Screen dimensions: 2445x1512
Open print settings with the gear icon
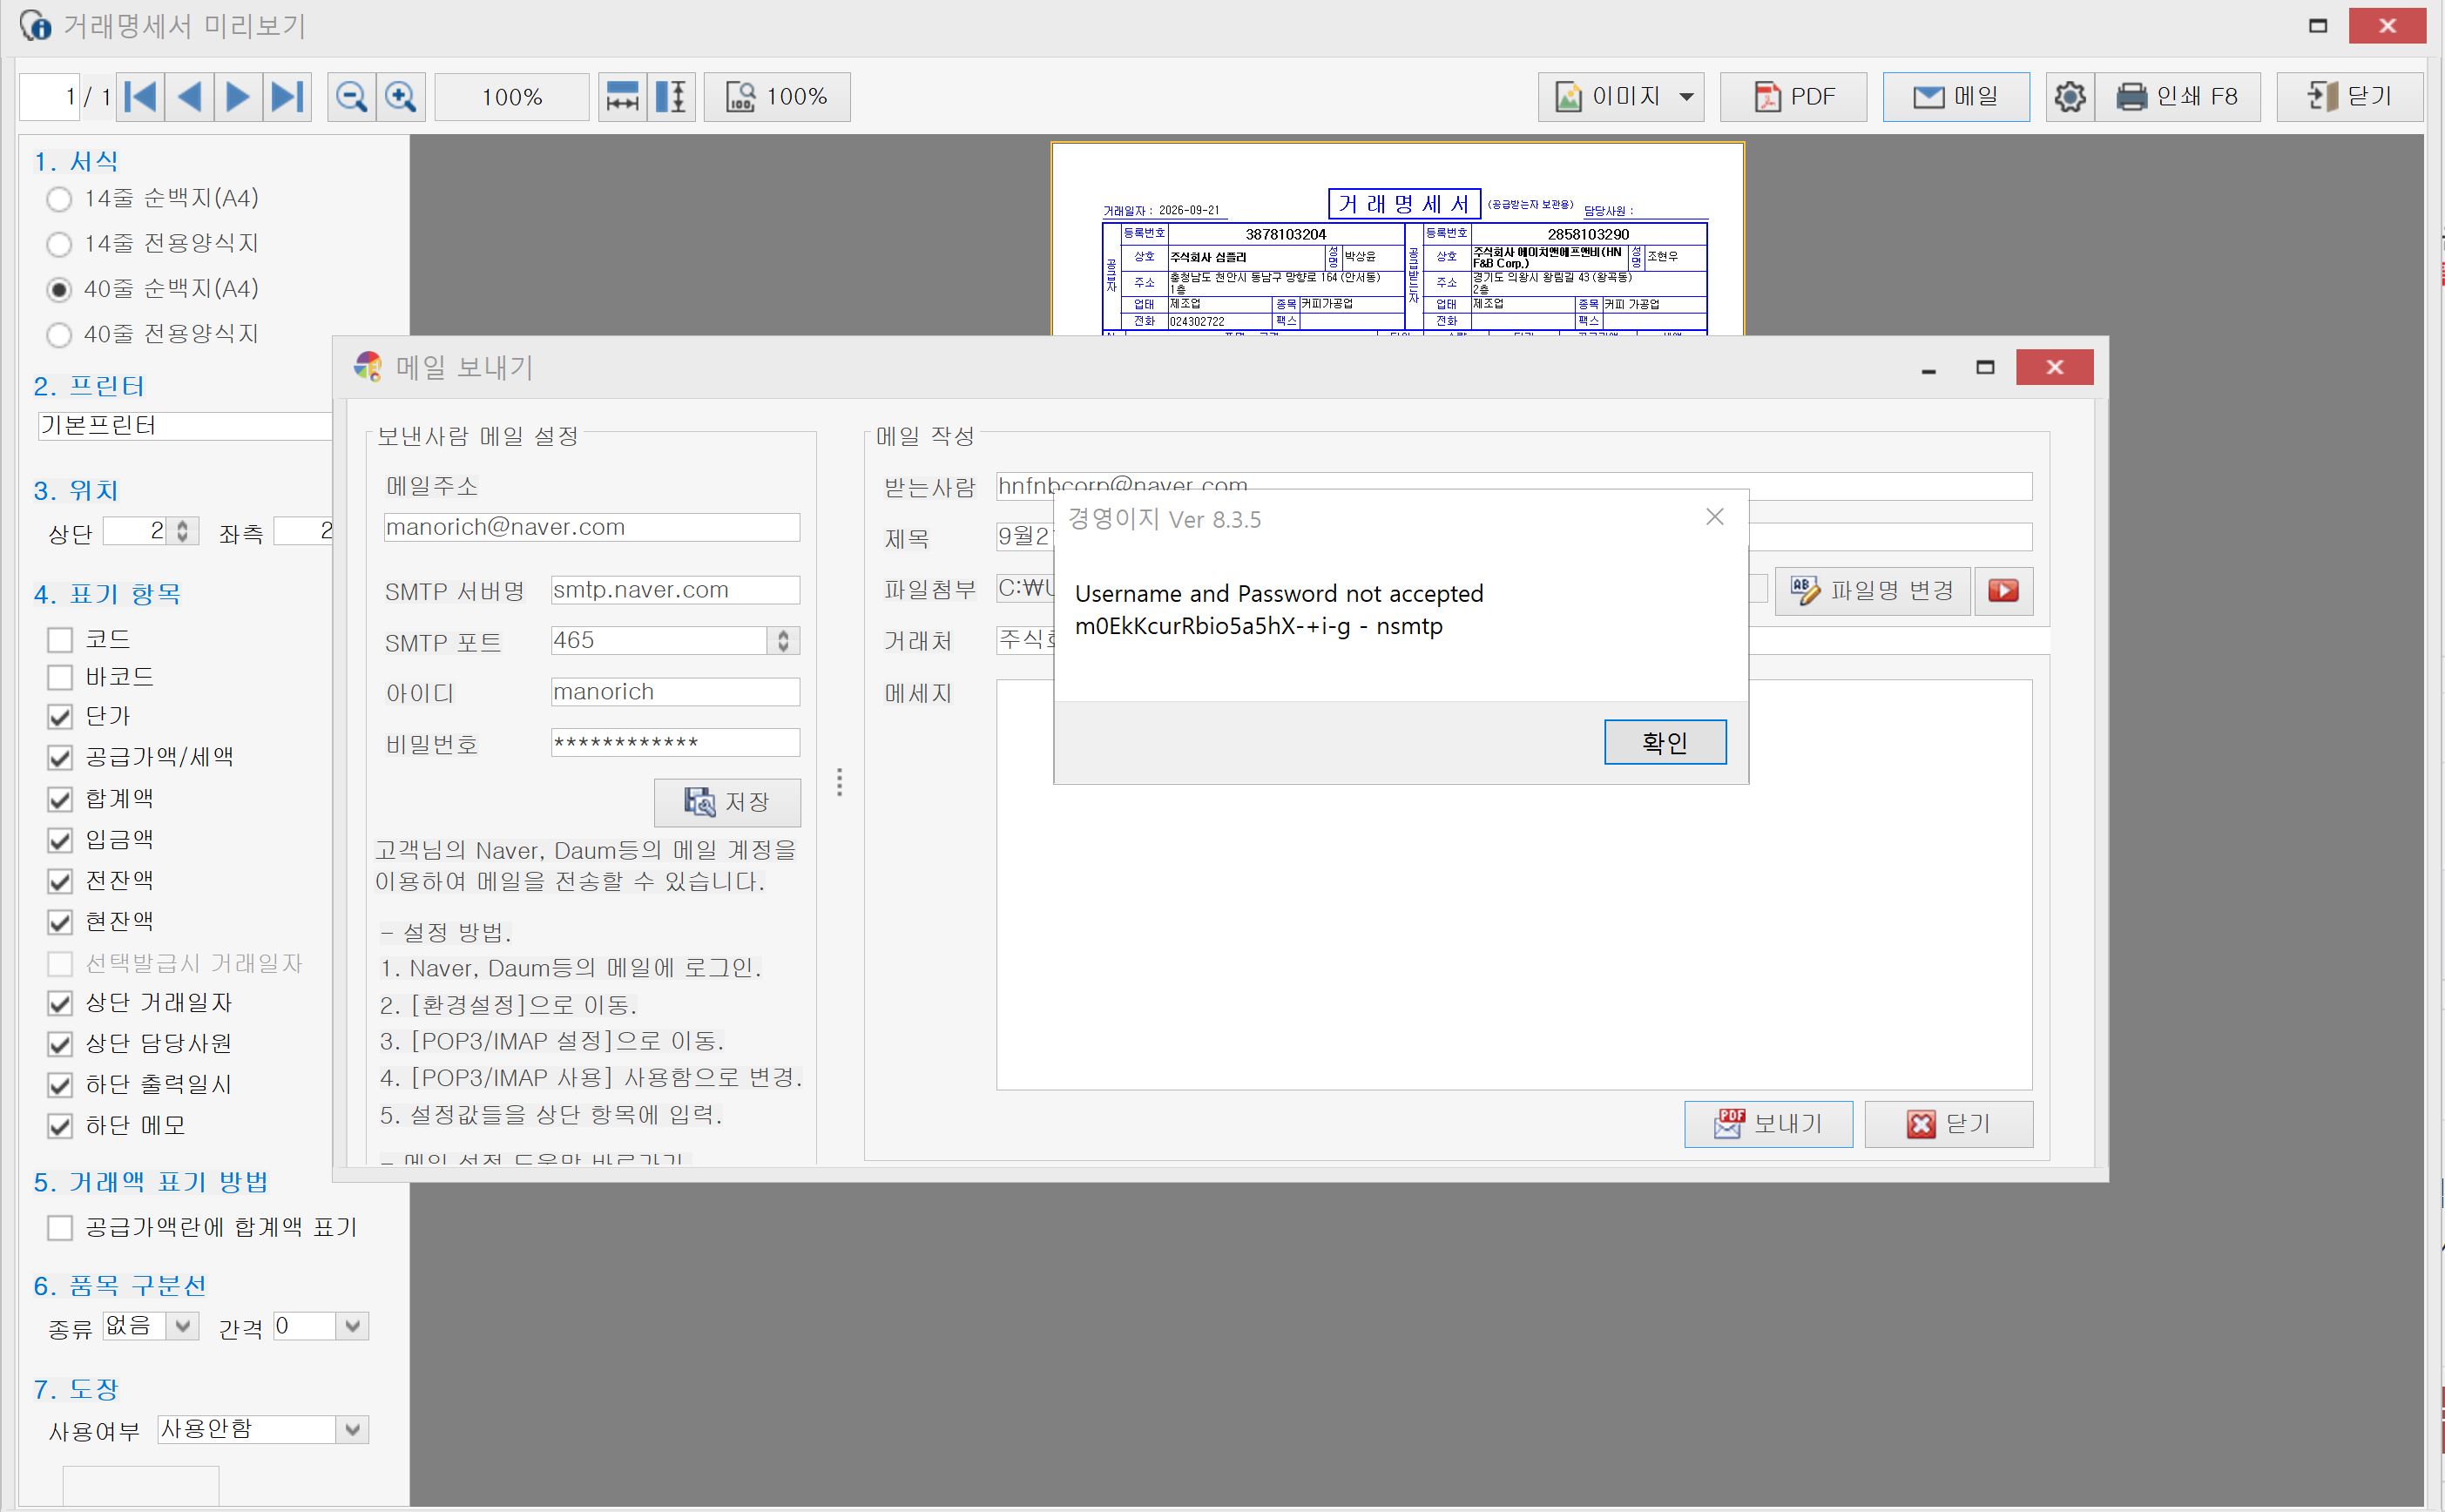[2069, 97]
